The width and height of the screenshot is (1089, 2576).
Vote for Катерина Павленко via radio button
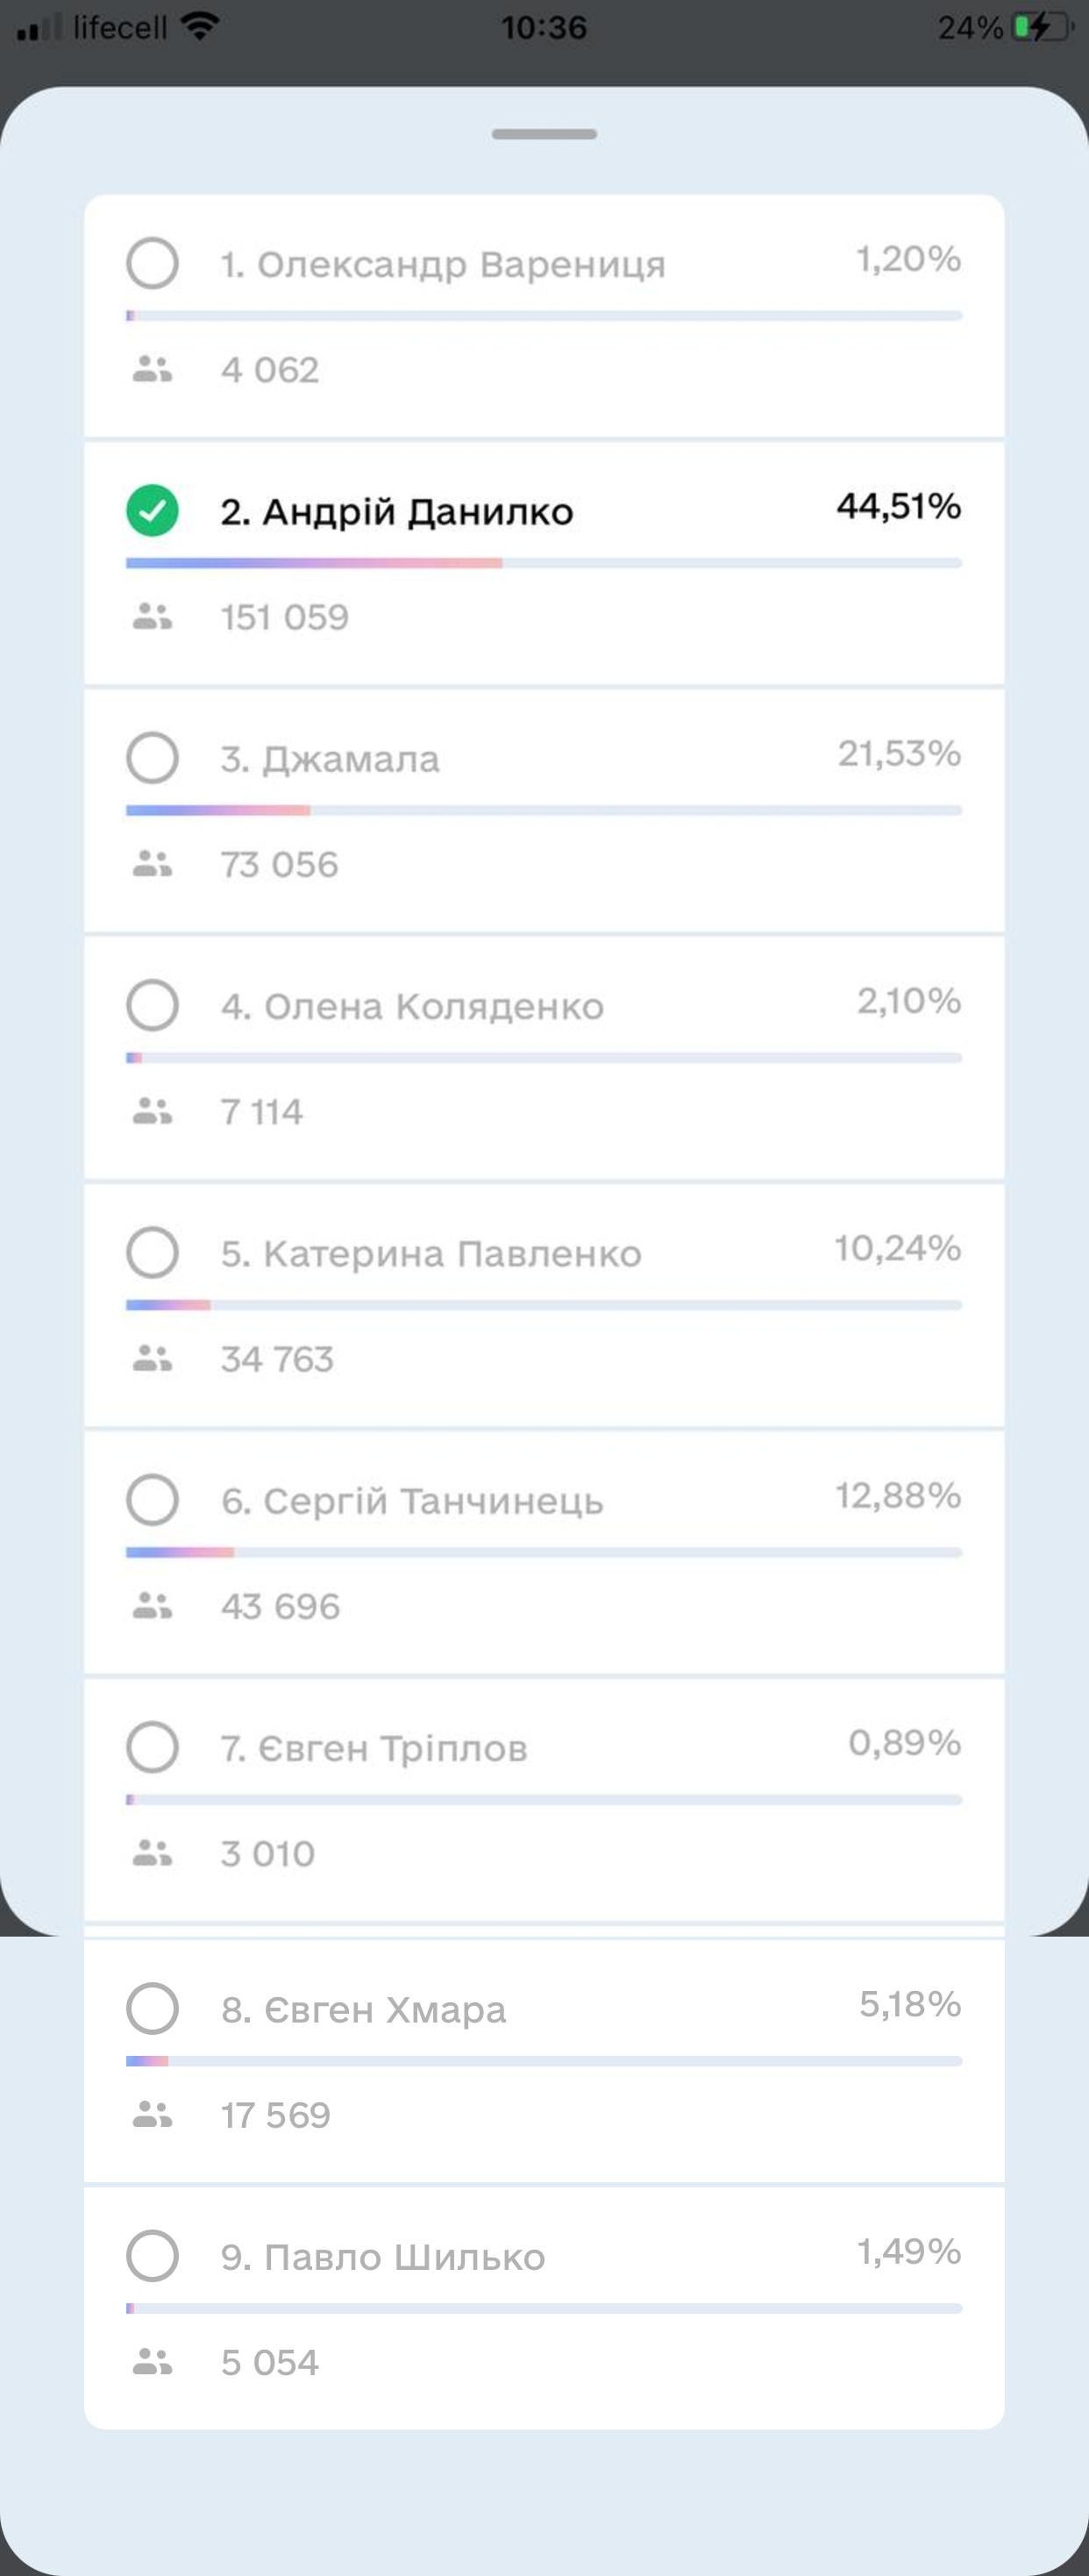coord(152,1252)
